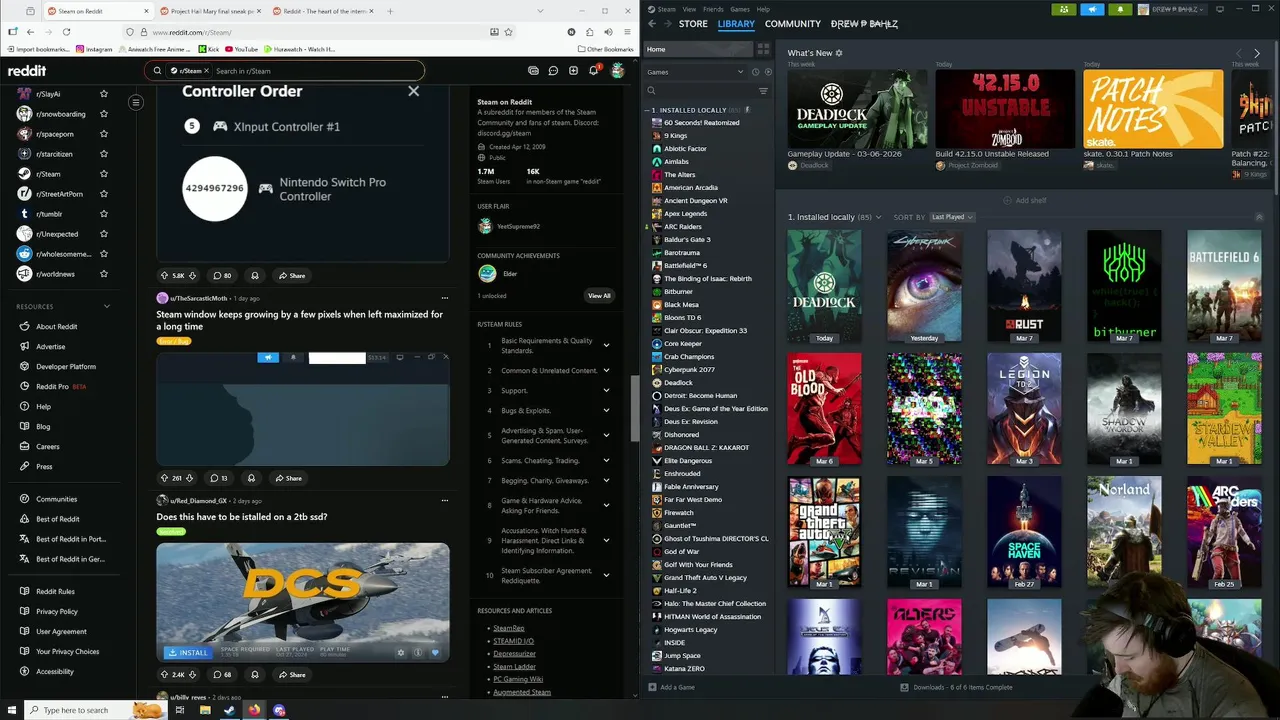Toggle favorite star for r/Unexpected

[104, 234]
